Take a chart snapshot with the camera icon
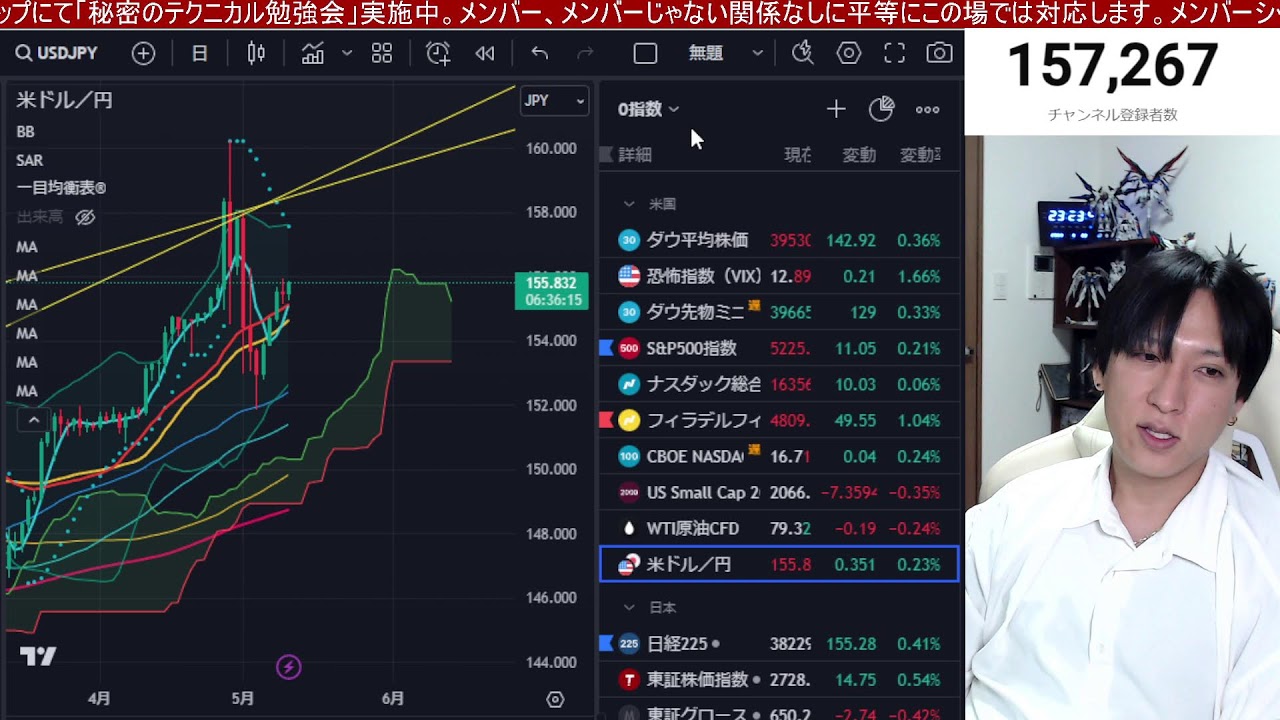The image size is (1280, 720). point(938,54)
